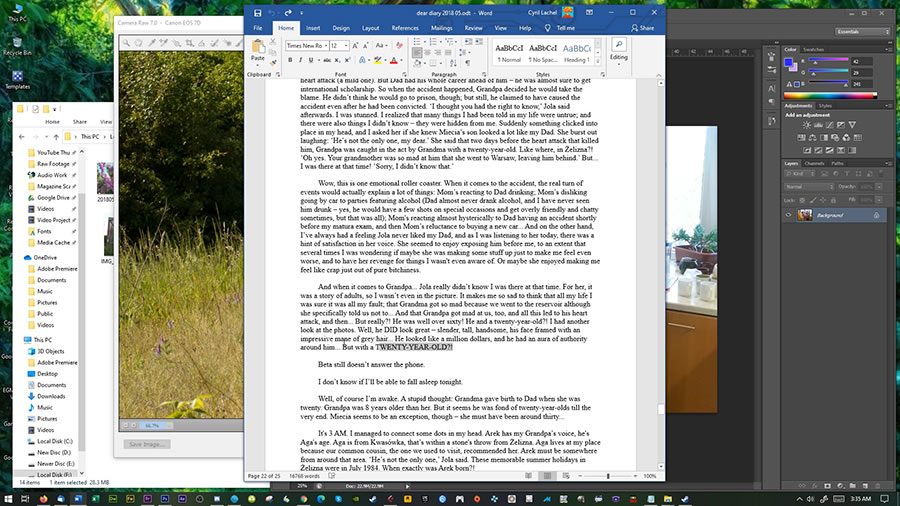Click the Increase Font Size icon

pos(355,45)
